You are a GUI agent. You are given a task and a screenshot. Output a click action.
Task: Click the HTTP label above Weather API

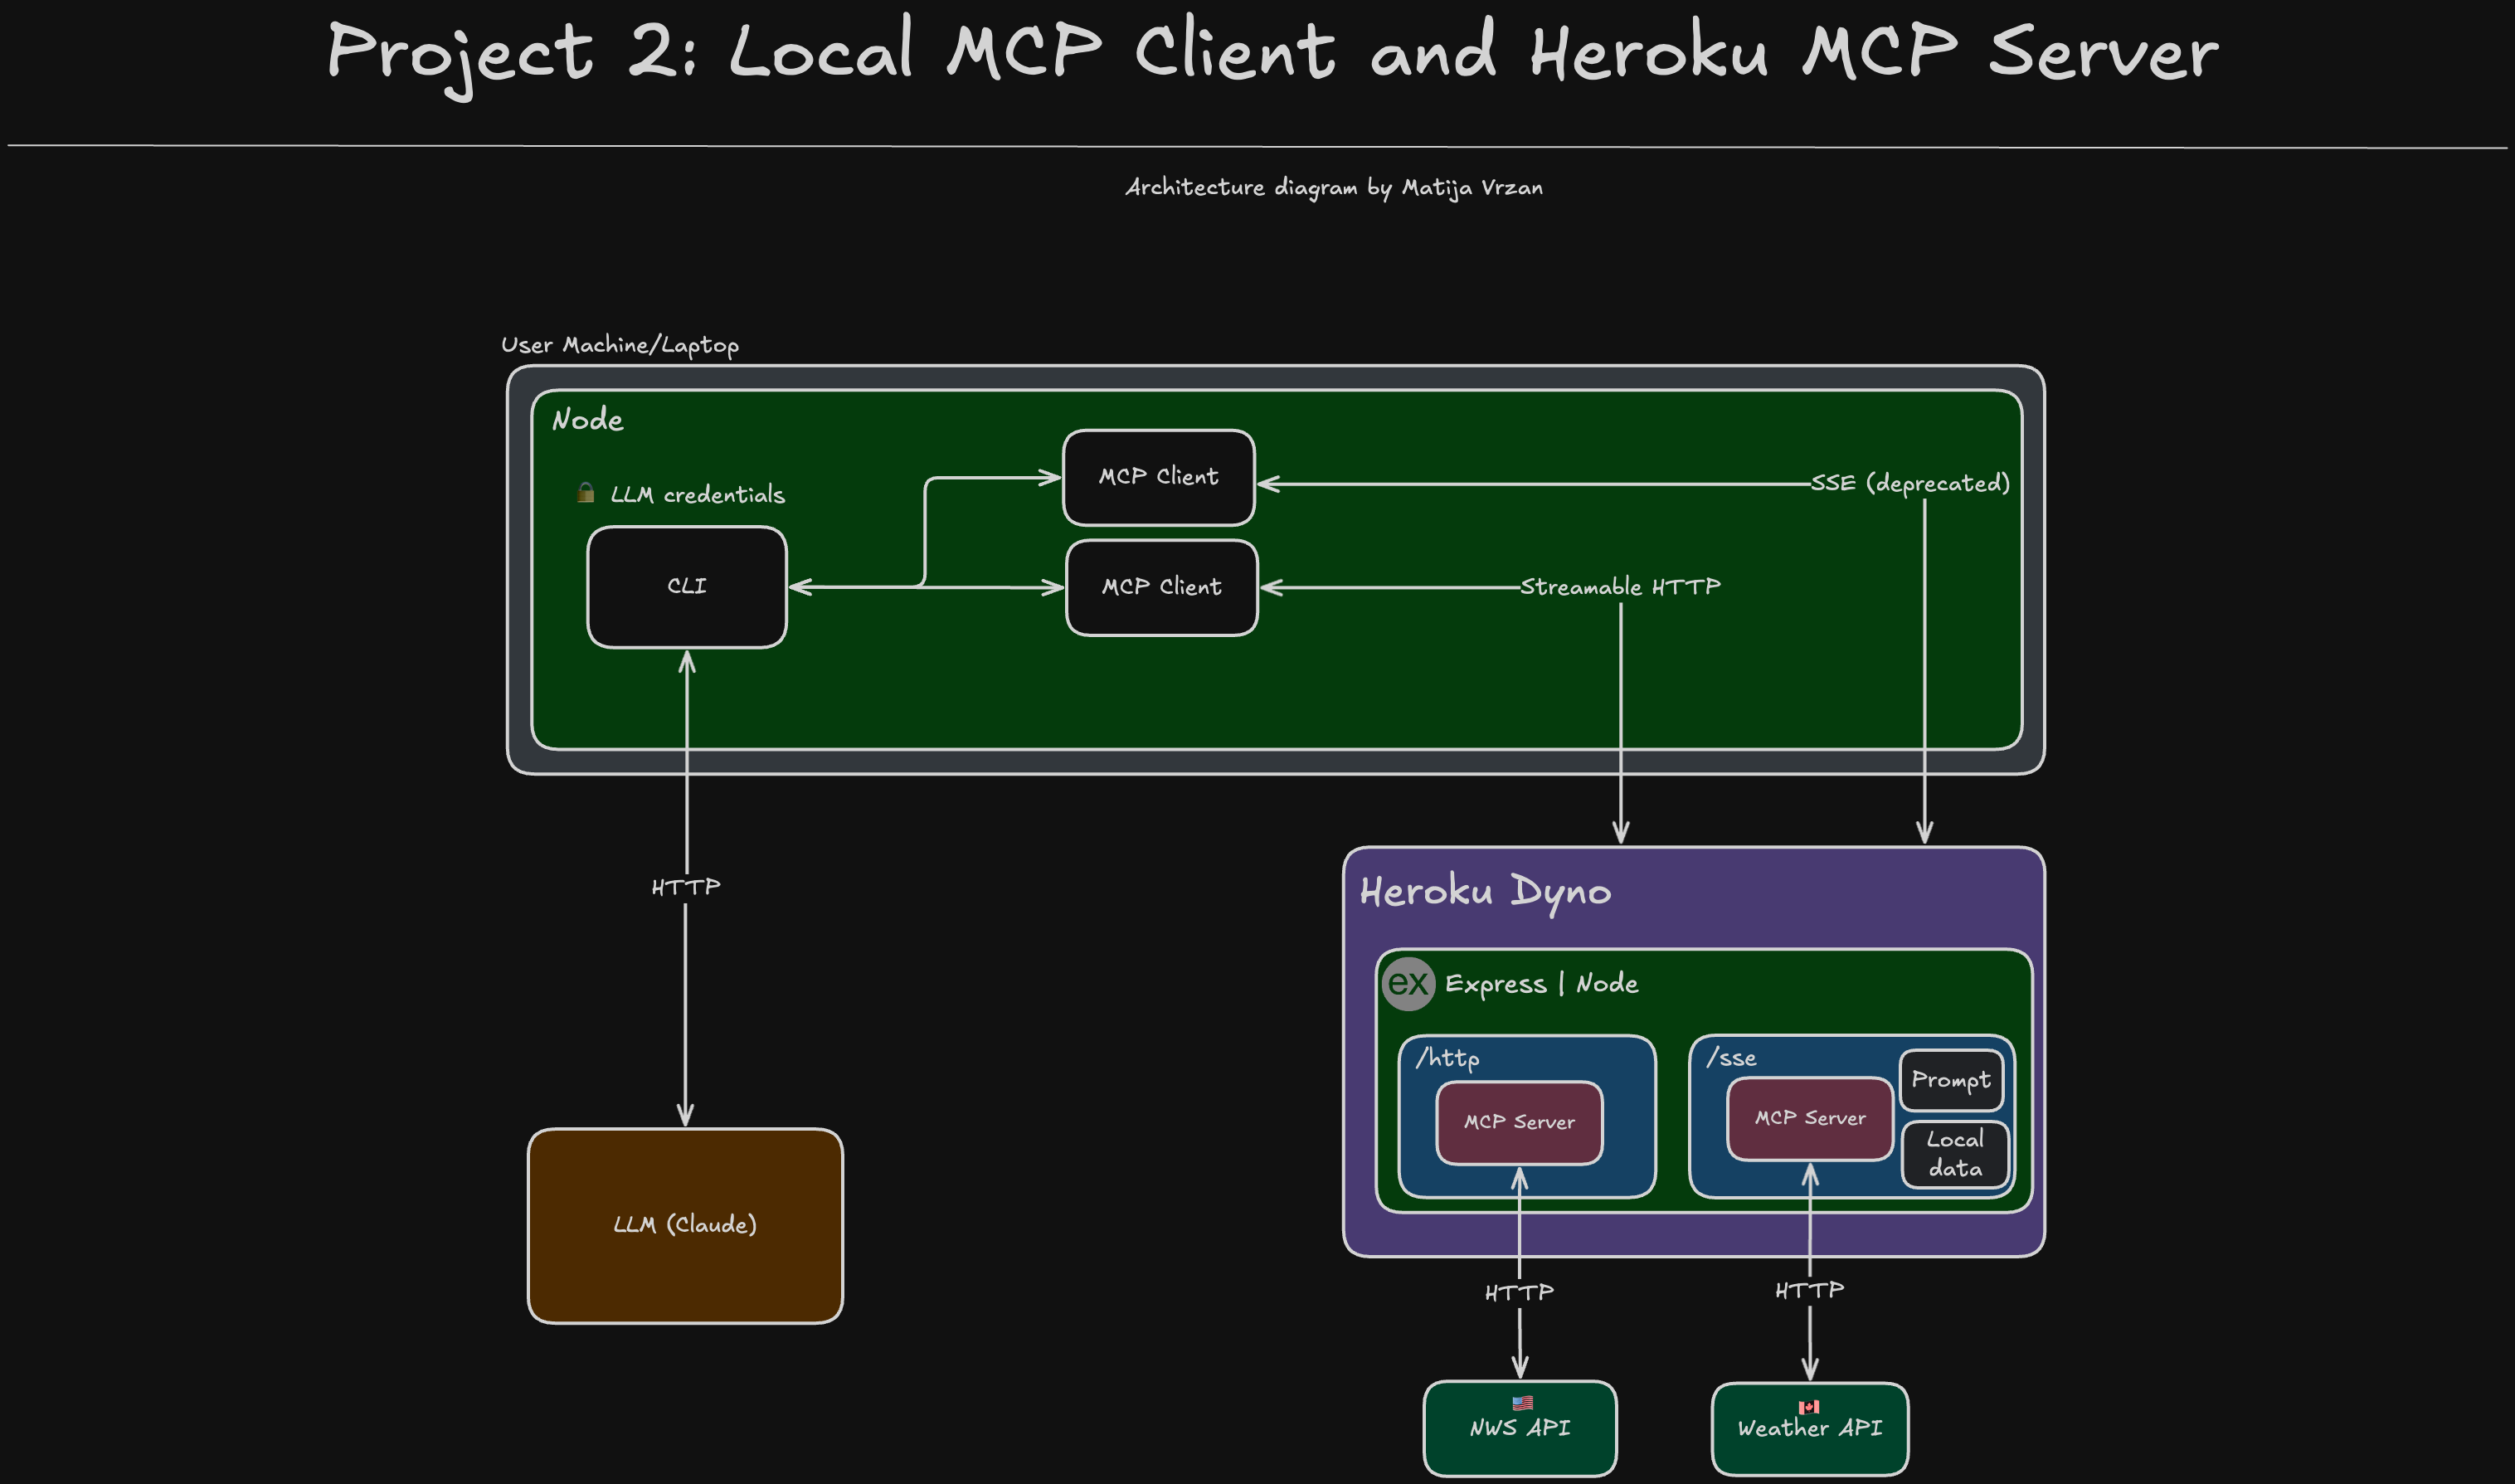pyautogui.click(x=1809, y=1291)
